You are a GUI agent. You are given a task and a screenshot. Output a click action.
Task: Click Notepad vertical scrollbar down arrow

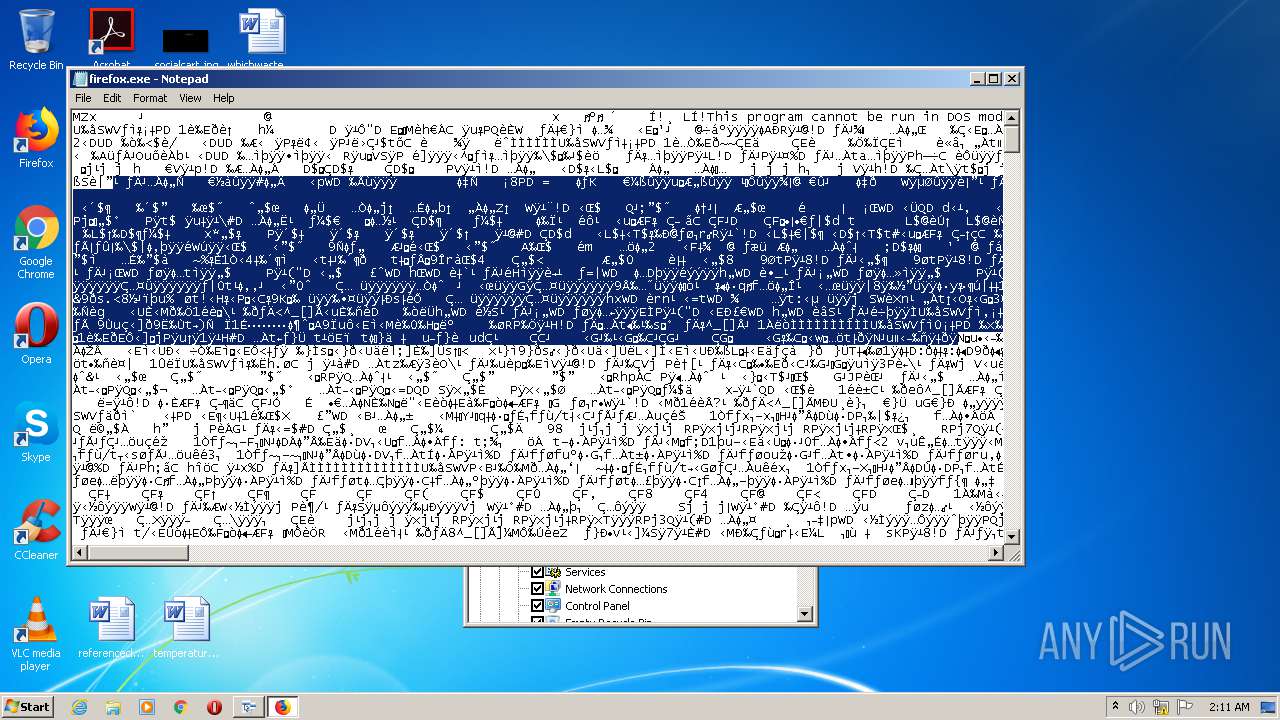click(1012, 537)
